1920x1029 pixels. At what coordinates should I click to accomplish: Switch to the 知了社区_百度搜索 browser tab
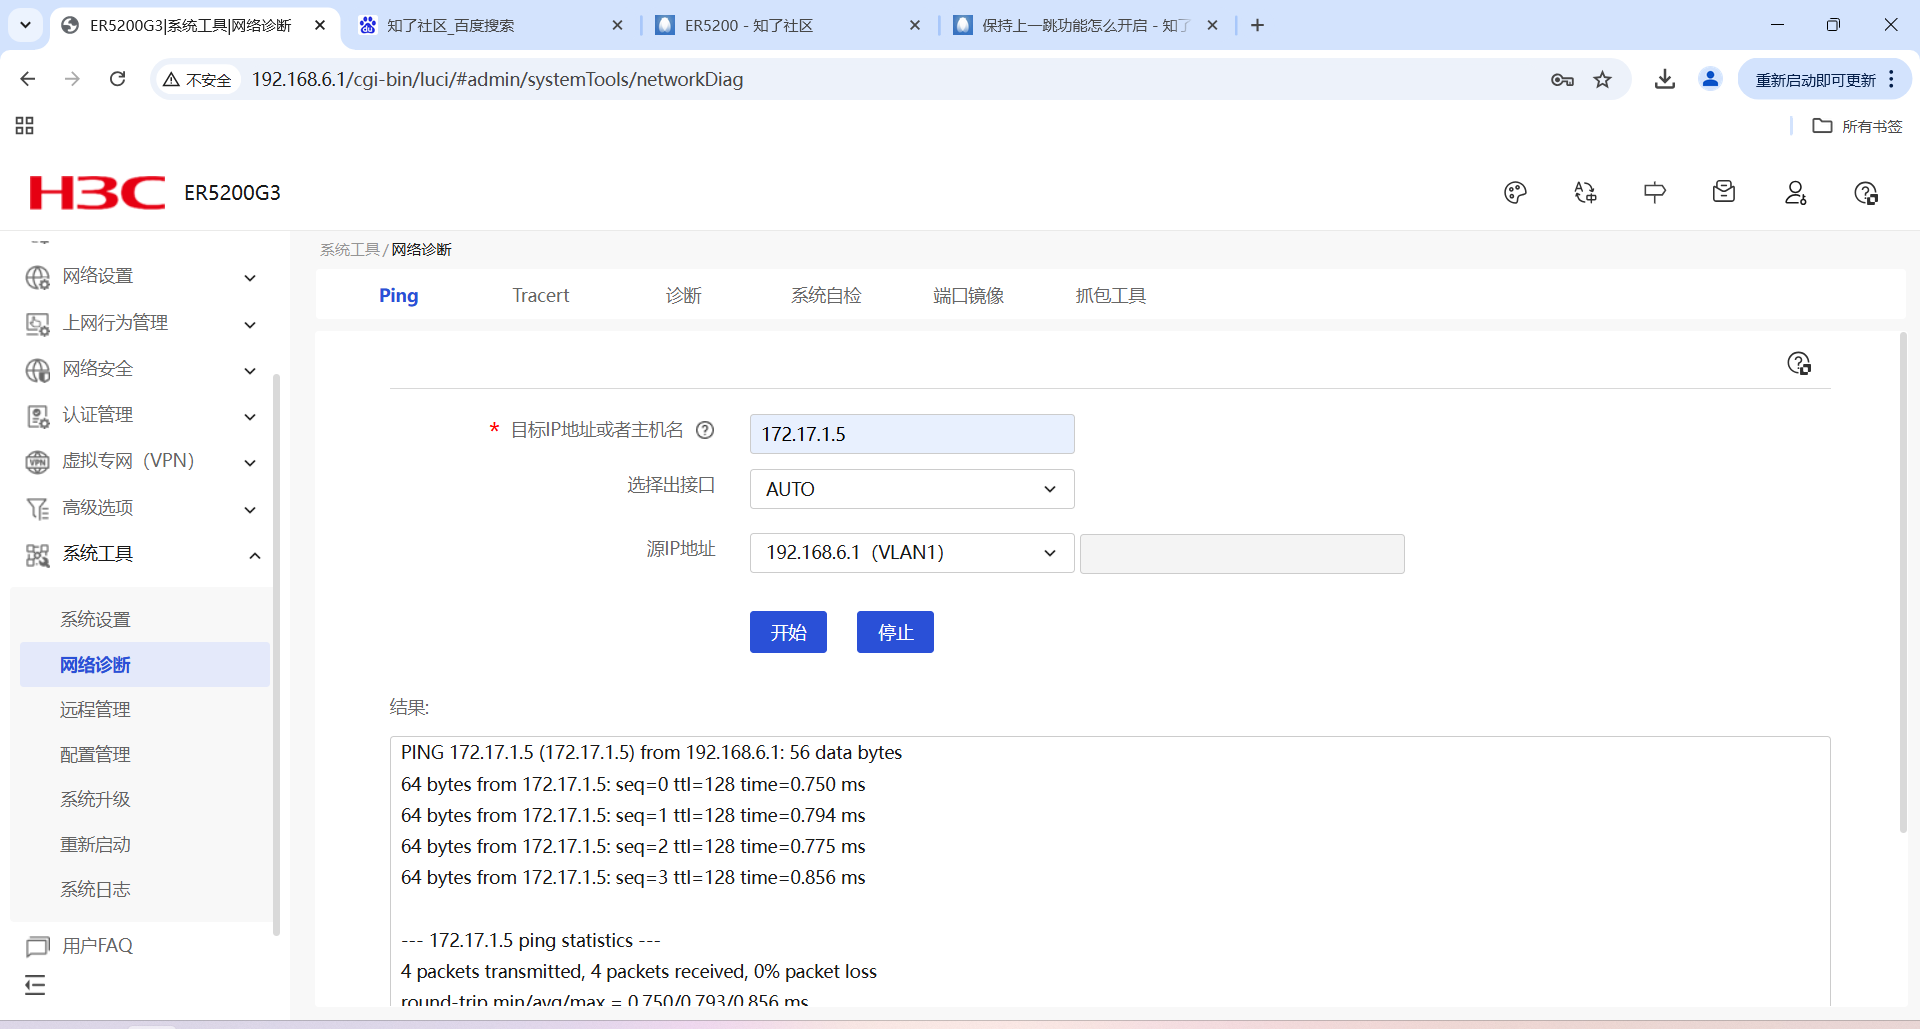click(490, 25)
